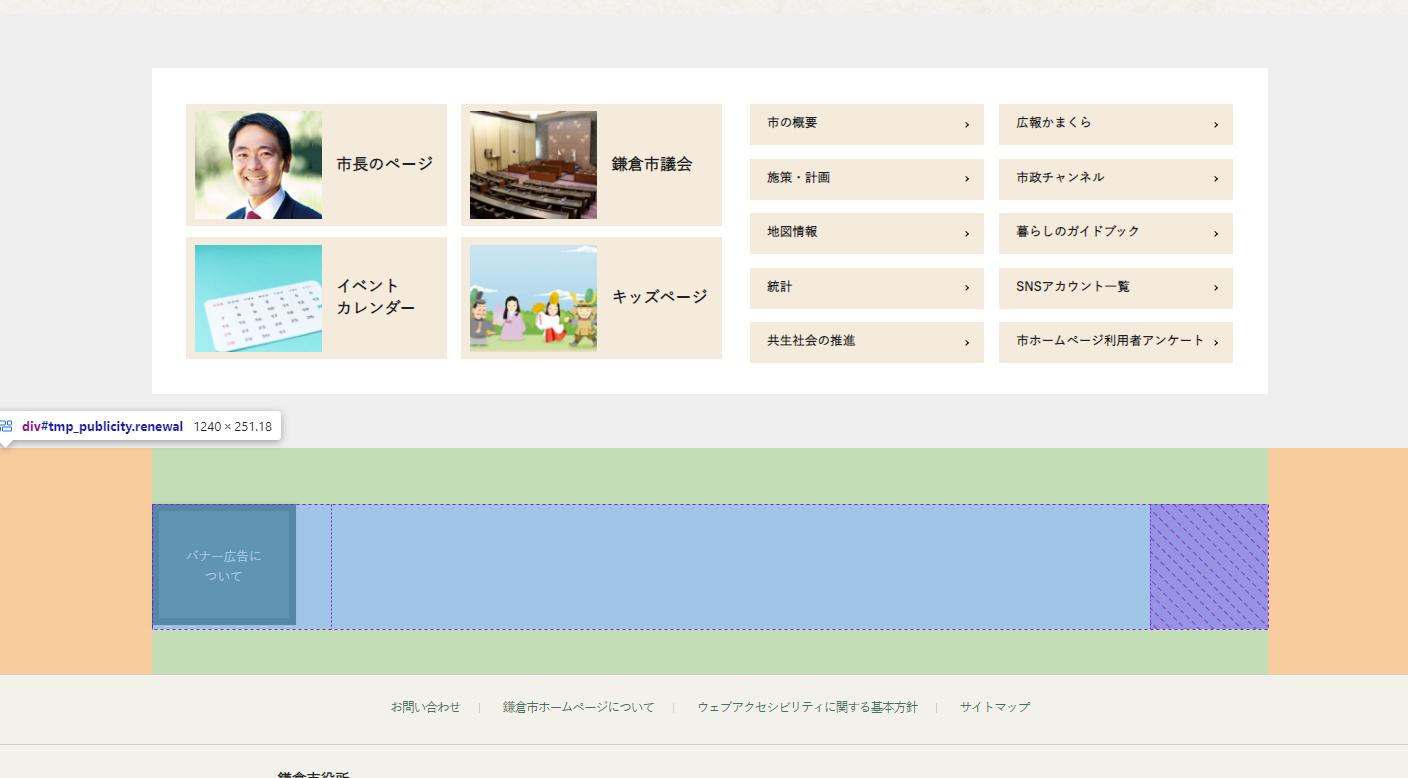
Task: Open SNSアカウント一覧 page
Action: coord(1073,287)
